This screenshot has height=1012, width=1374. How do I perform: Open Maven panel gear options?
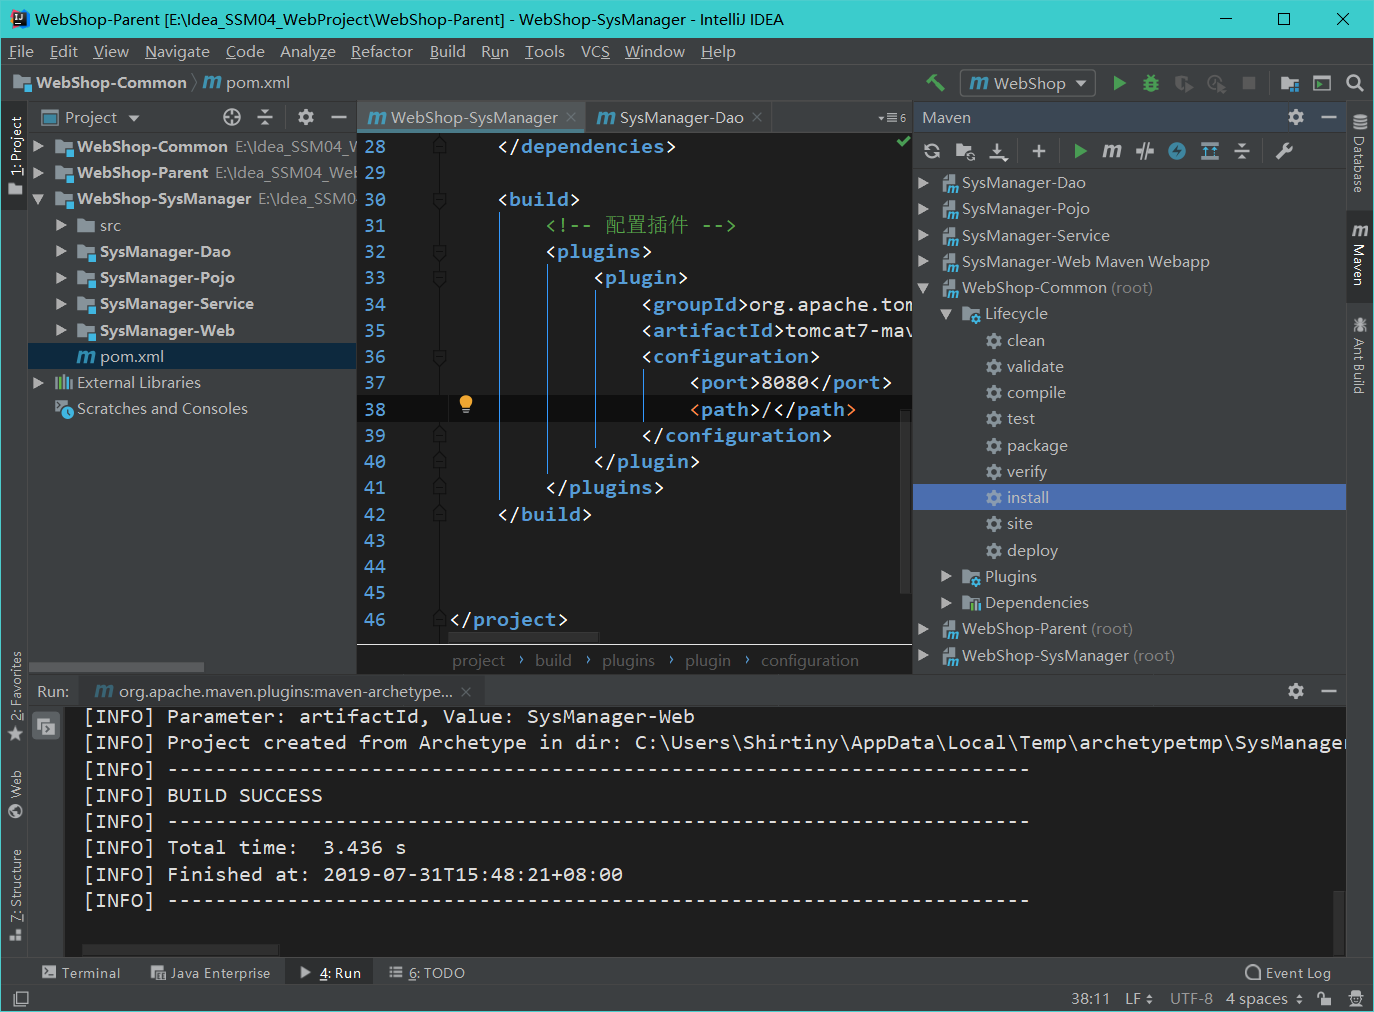point(1296,117)
